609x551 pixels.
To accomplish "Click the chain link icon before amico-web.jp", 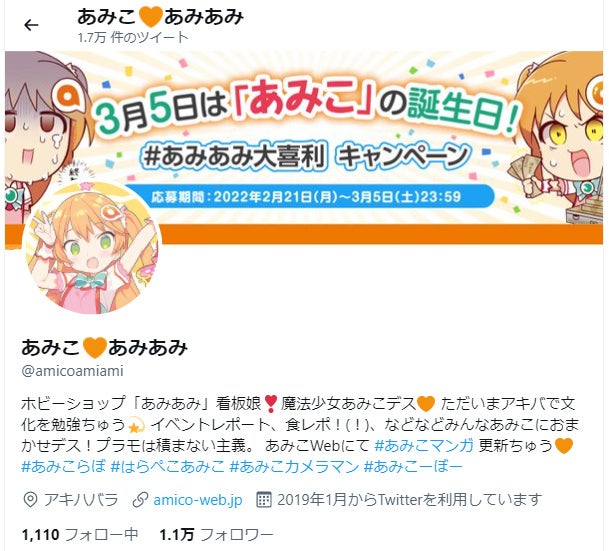I will [140, 500].
